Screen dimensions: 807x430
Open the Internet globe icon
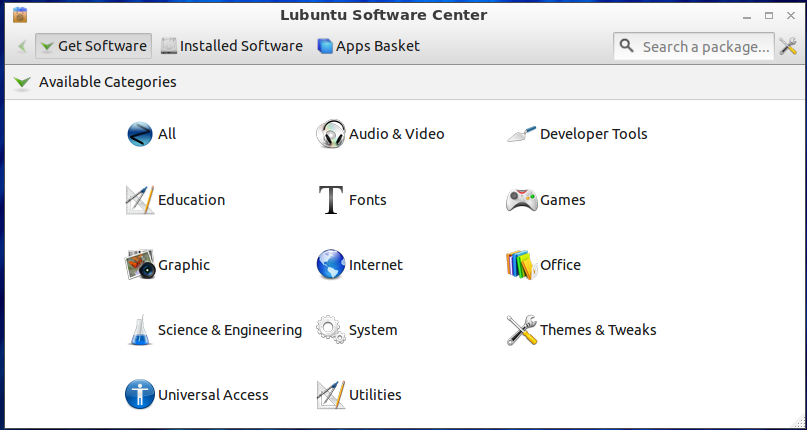pyautogui.click(x=331, y=265)
